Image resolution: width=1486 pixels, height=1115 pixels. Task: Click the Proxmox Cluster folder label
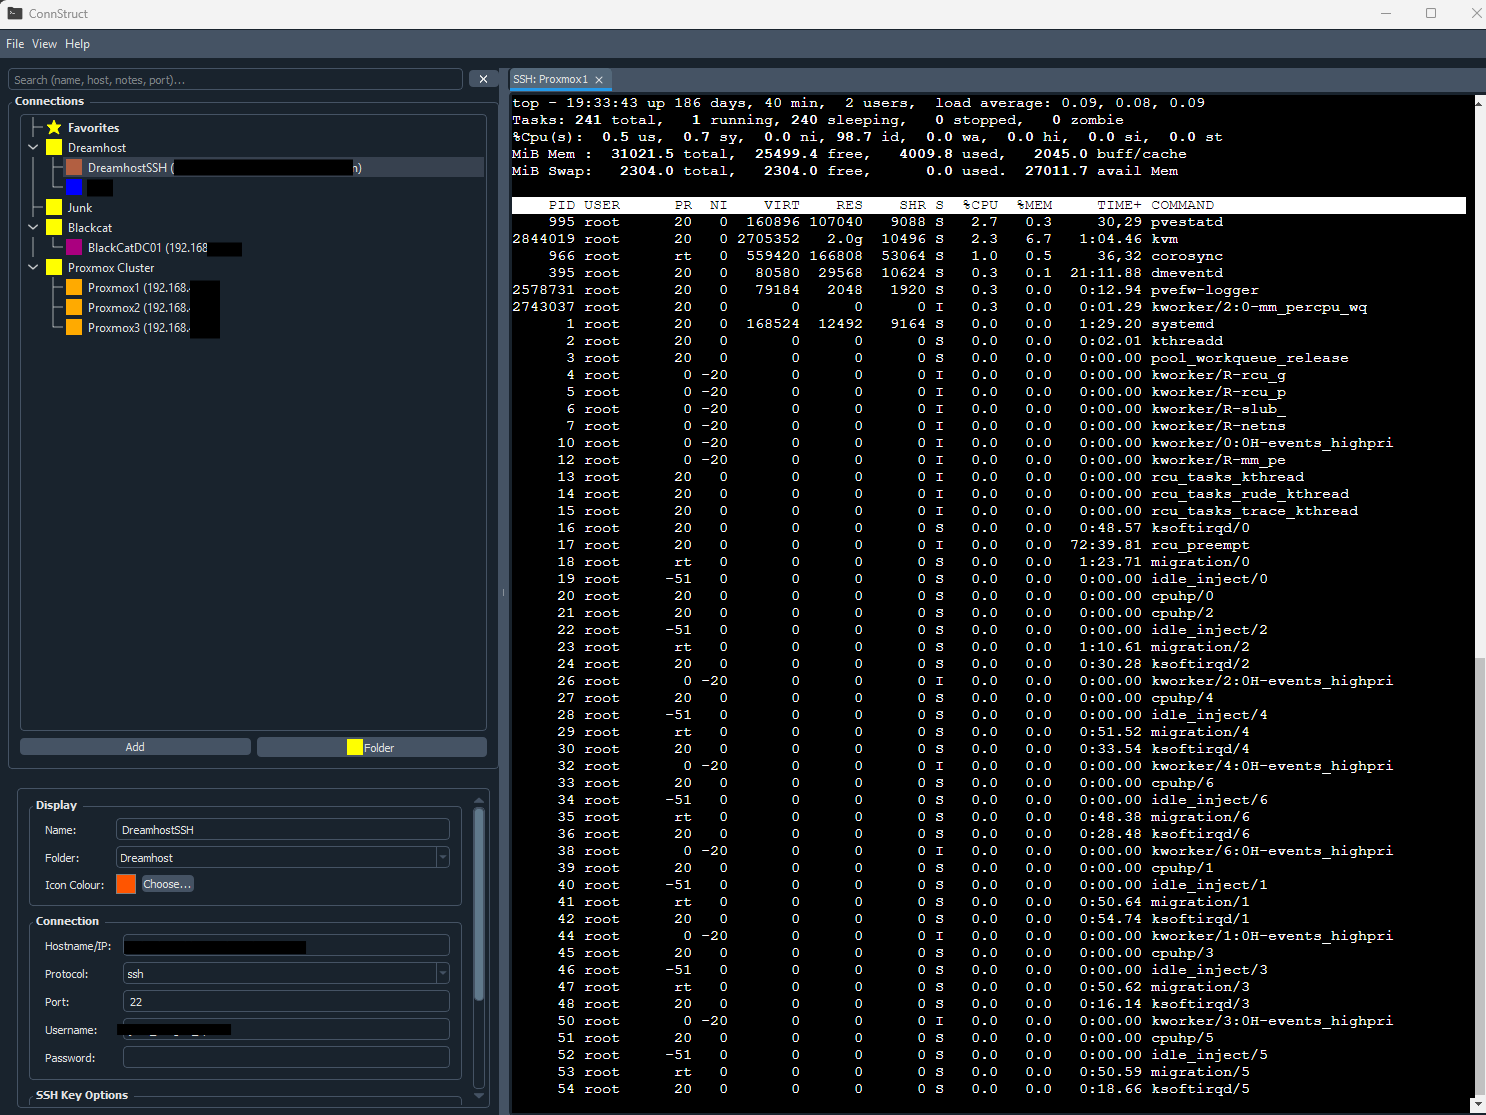click(x=111, y=268)
